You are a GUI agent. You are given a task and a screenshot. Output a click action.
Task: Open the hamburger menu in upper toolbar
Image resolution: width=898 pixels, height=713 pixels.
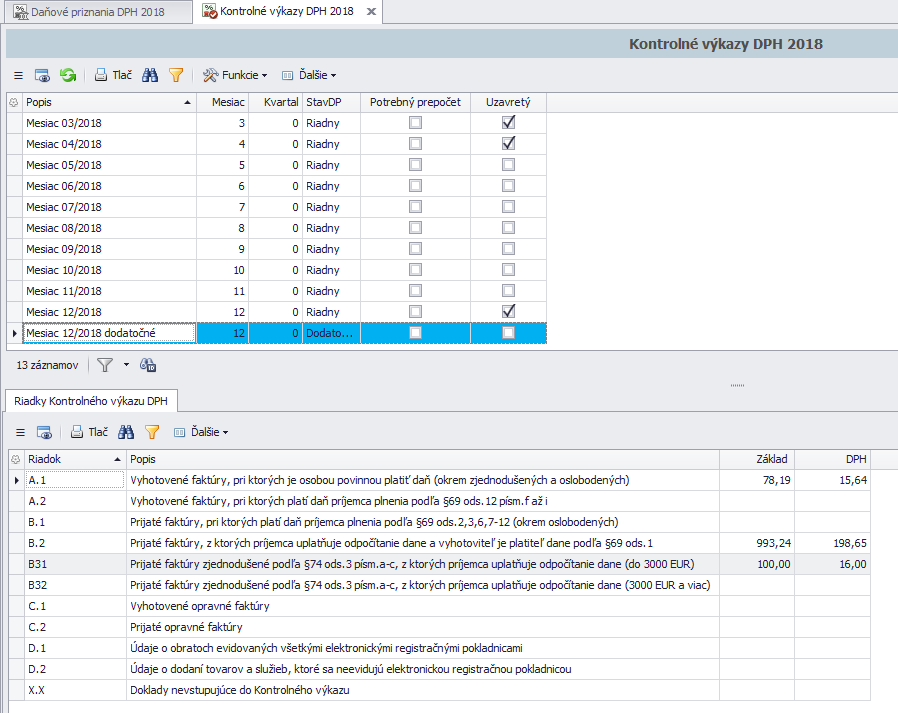pyautogui.click(x=18, y=75)
